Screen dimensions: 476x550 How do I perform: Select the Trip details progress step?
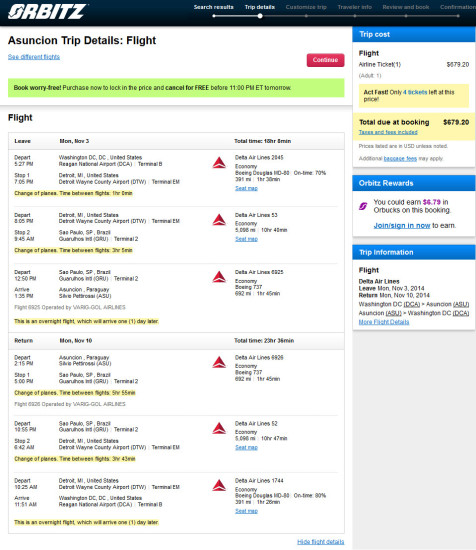260,7
